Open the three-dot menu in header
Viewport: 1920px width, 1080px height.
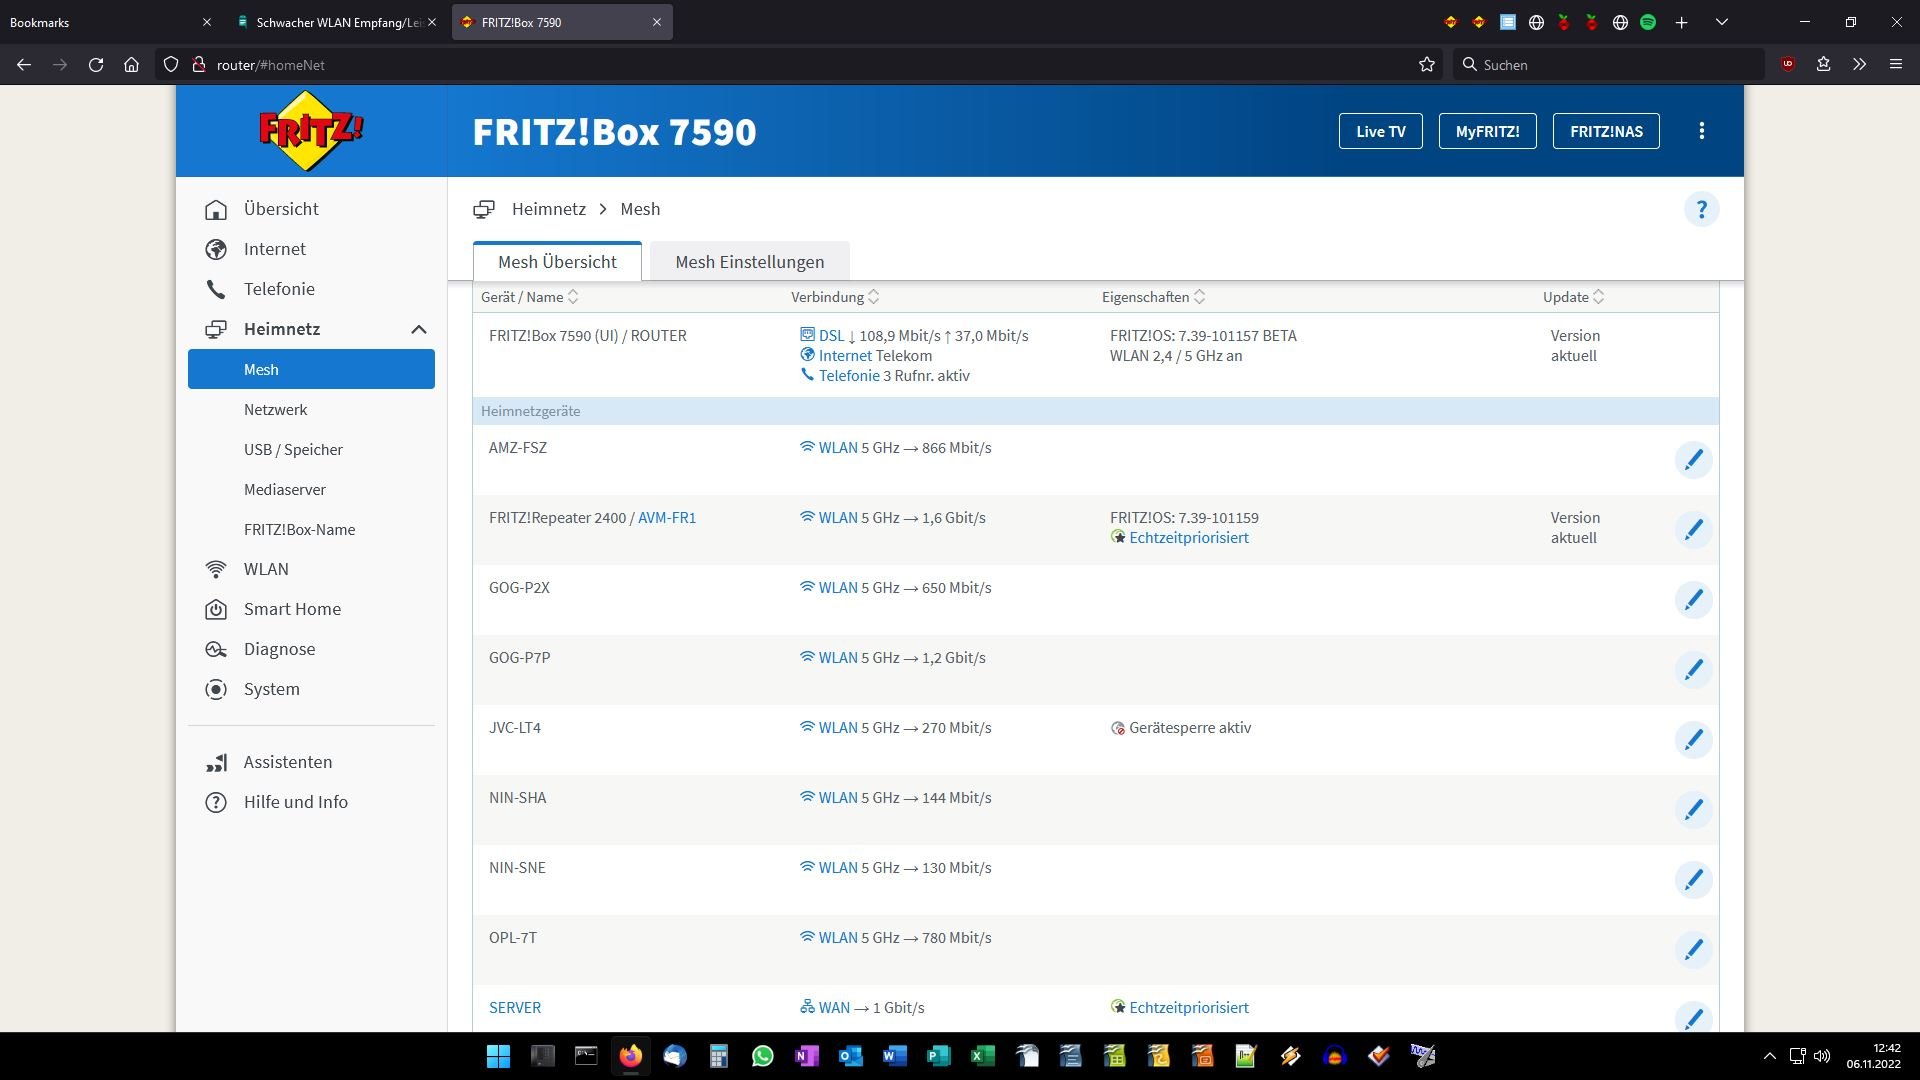tap(1701, 131)
